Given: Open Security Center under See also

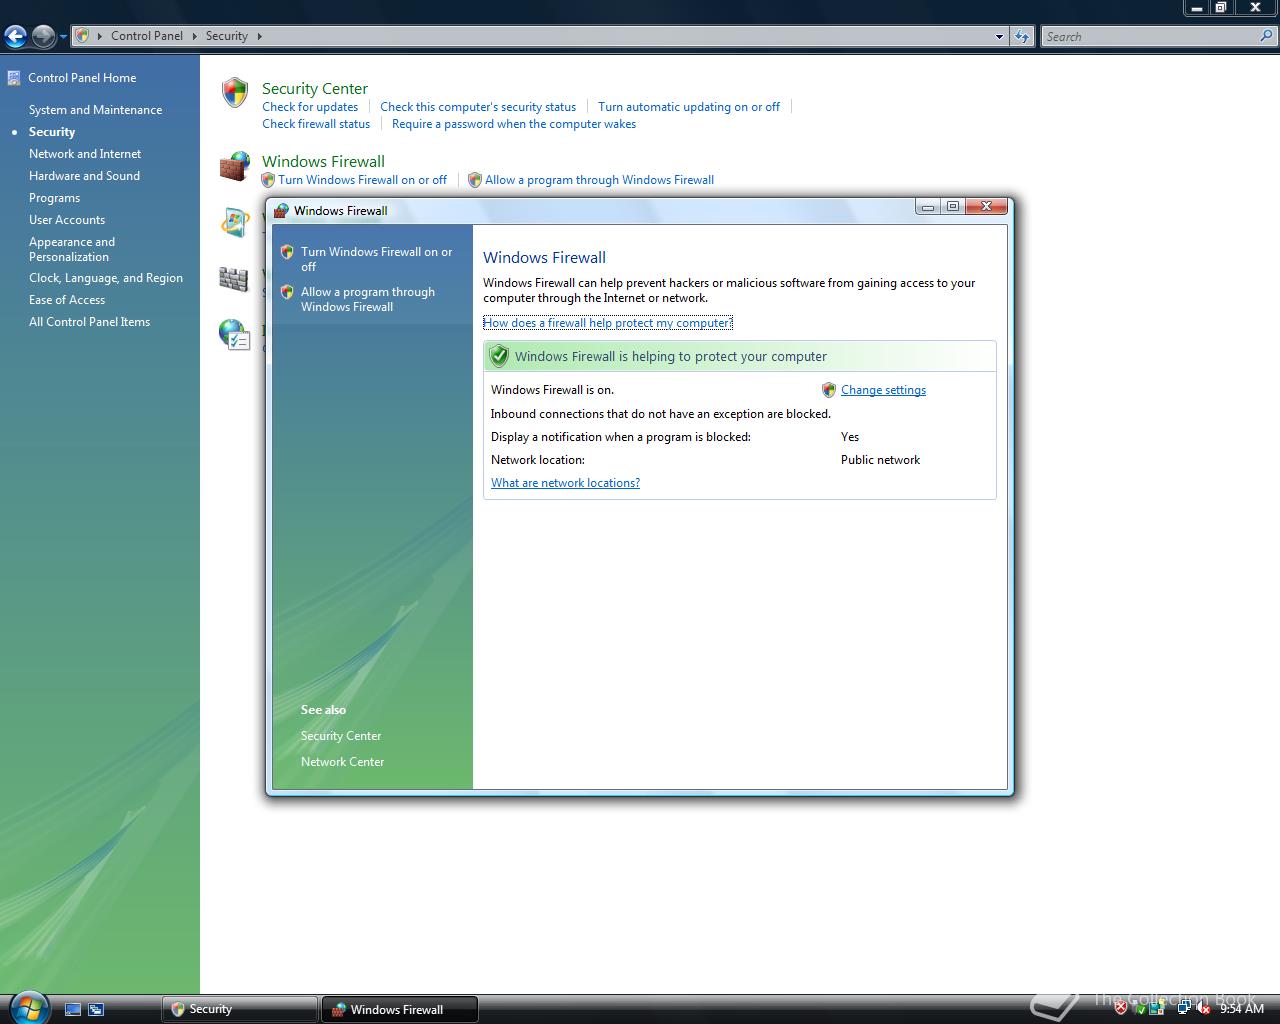Looking at the screenshot, I should [341, 736].
